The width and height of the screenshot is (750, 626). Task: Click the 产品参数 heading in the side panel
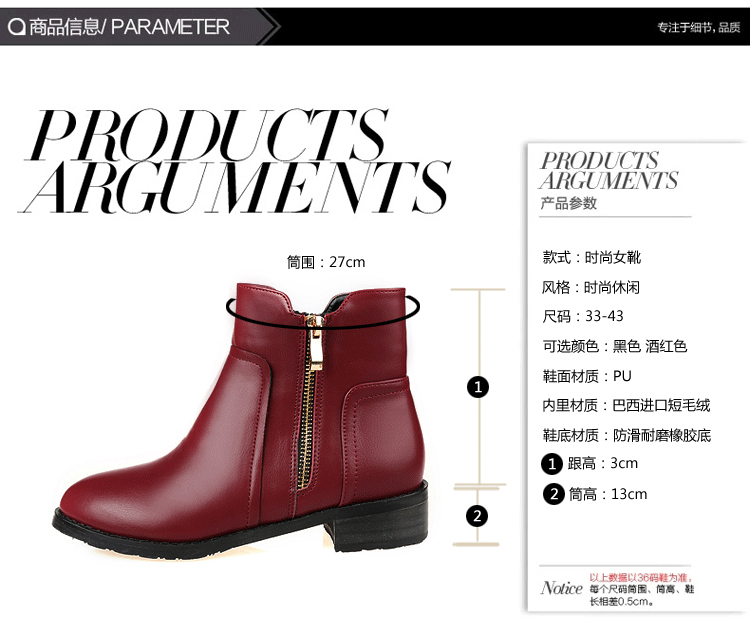tap(569, 203)
